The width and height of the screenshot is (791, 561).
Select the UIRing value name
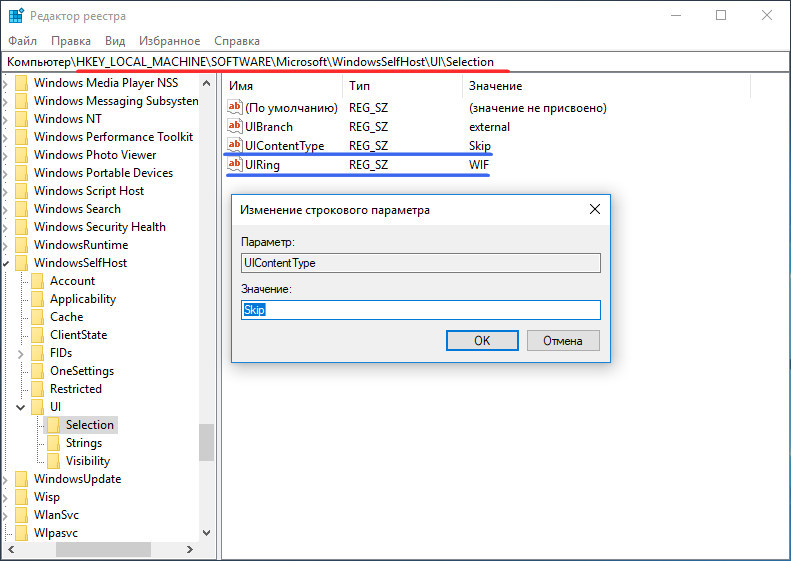(262, 165)
